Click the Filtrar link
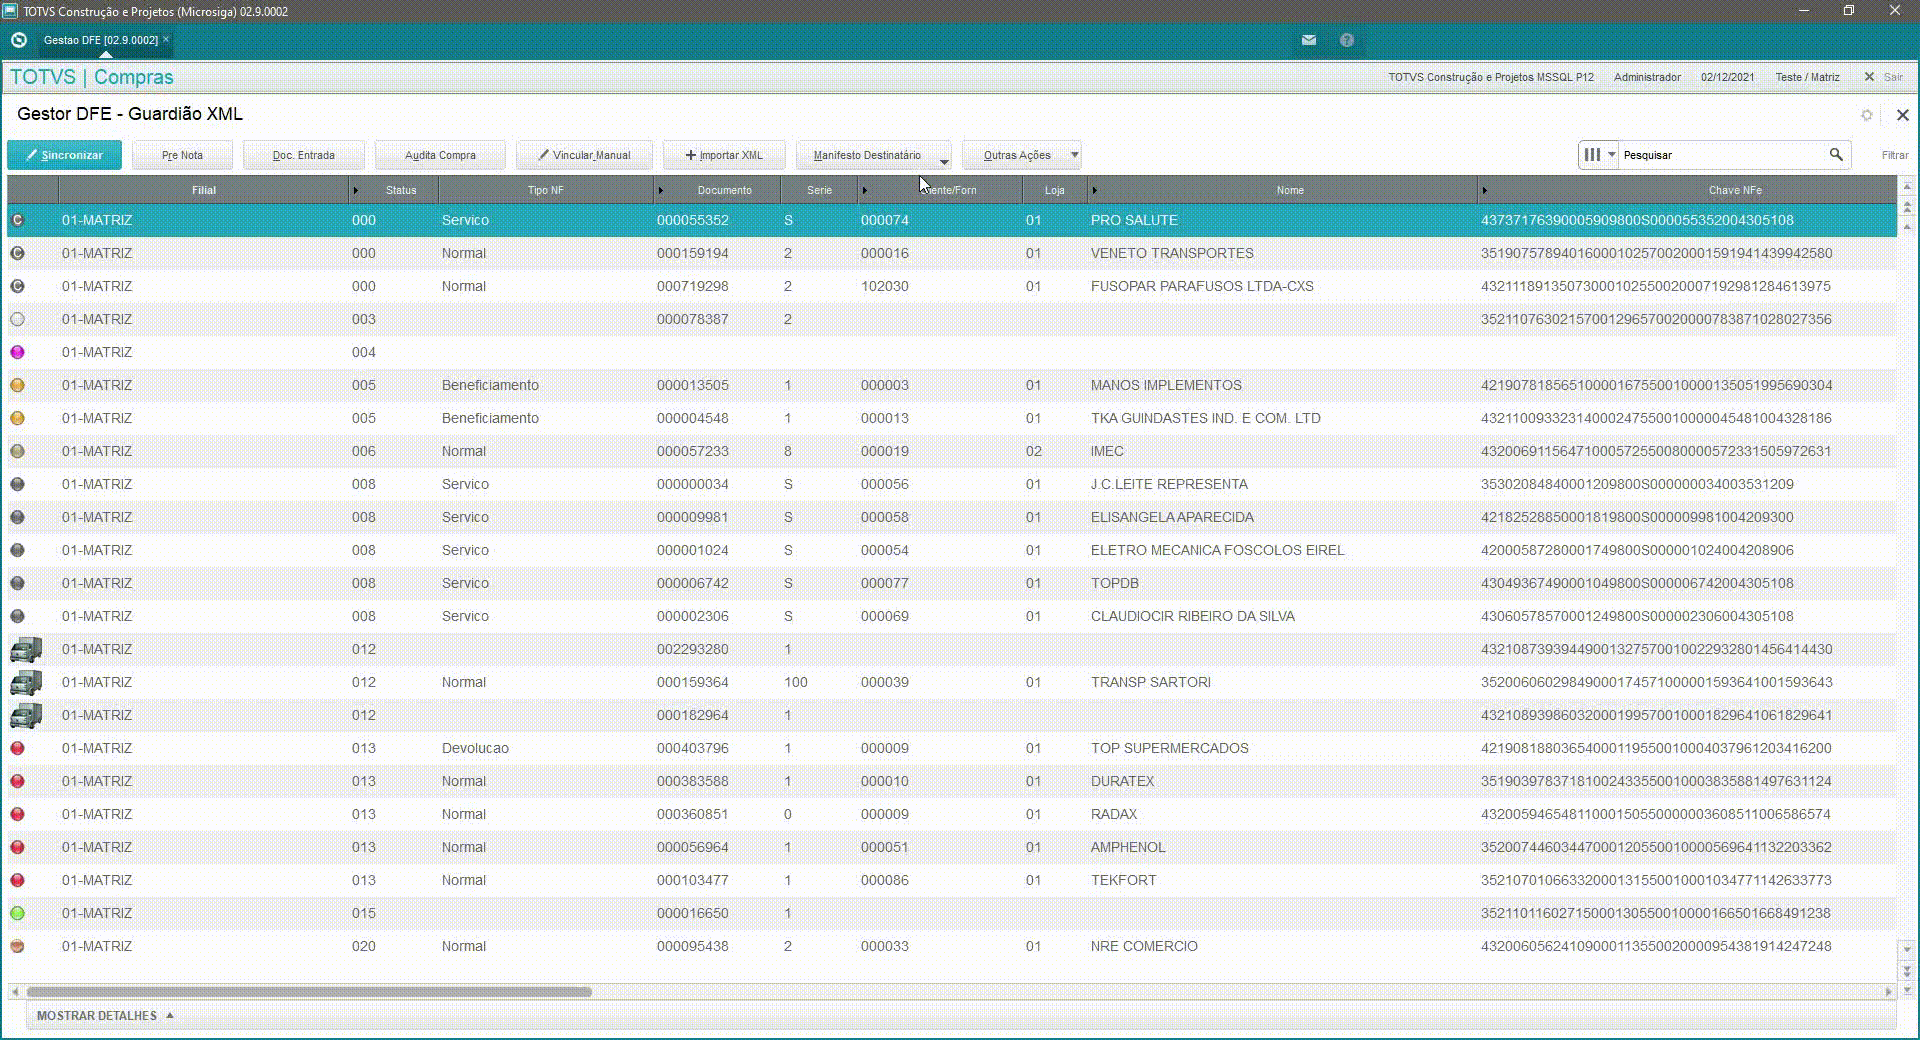 tap(1895, 155)
